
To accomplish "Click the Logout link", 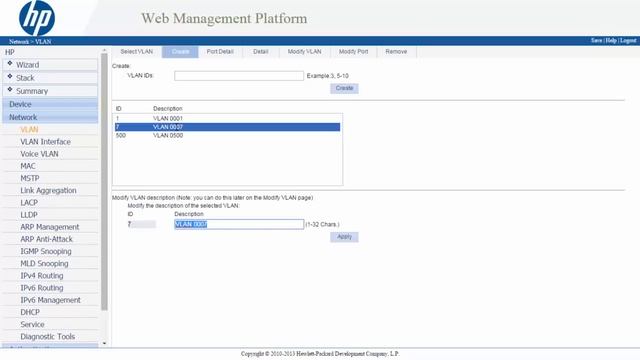I will pyautogui.click(x=628, y=40).
